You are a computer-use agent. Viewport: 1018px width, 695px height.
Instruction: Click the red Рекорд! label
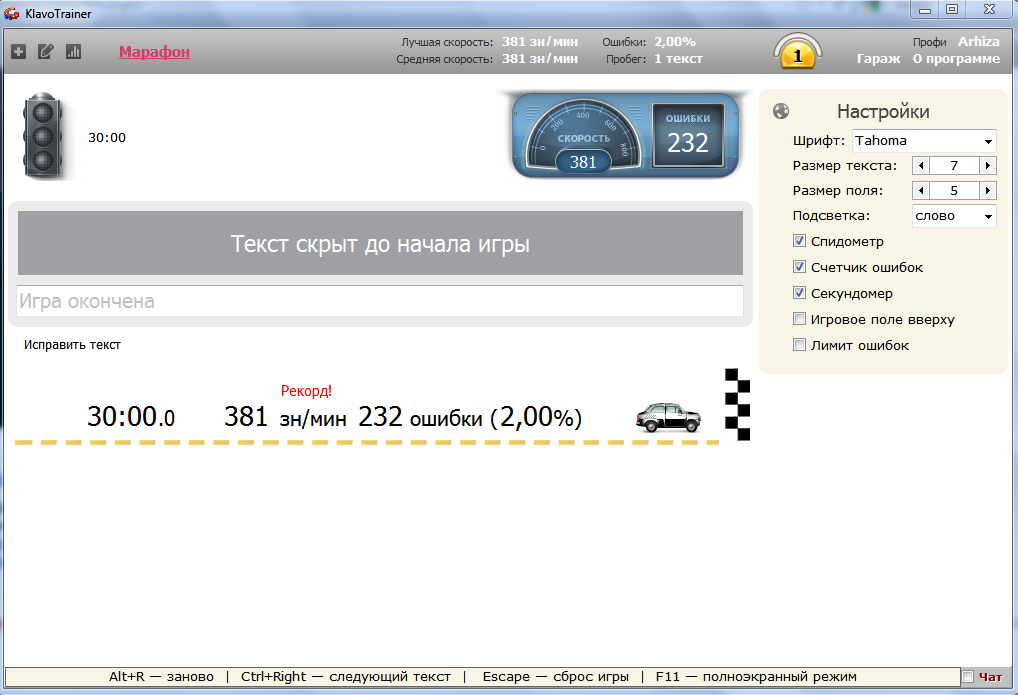click(x=306, y=391)
